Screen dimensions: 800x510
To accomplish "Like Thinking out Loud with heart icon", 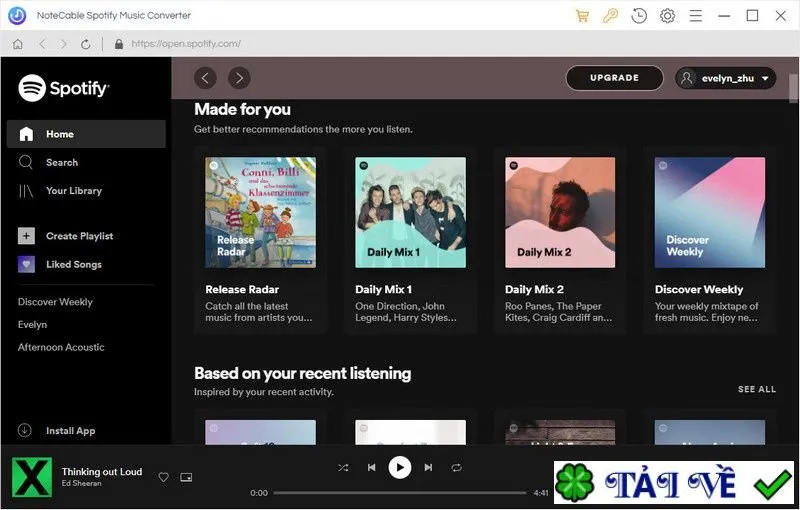I will click(x=163, y=477).
